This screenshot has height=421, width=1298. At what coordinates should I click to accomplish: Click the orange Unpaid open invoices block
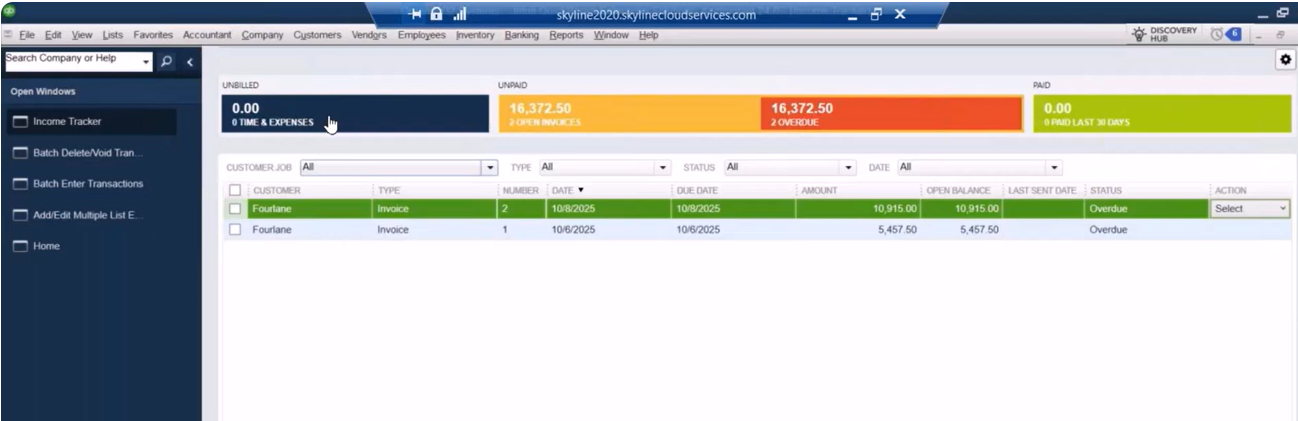click(628, 114)
